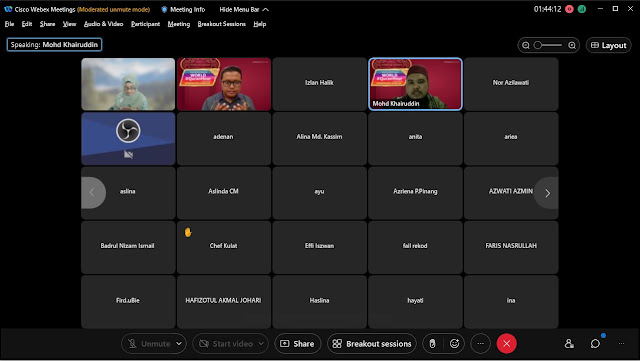Click the OBS logo video tile

128,138
